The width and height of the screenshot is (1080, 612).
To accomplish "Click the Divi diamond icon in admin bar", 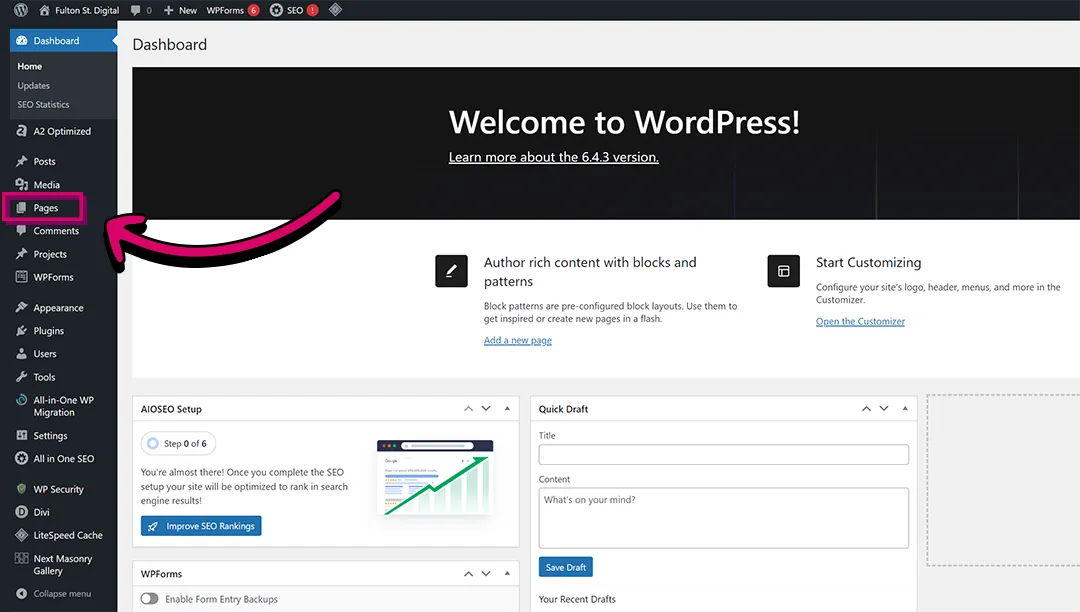I will pos(336,10).
